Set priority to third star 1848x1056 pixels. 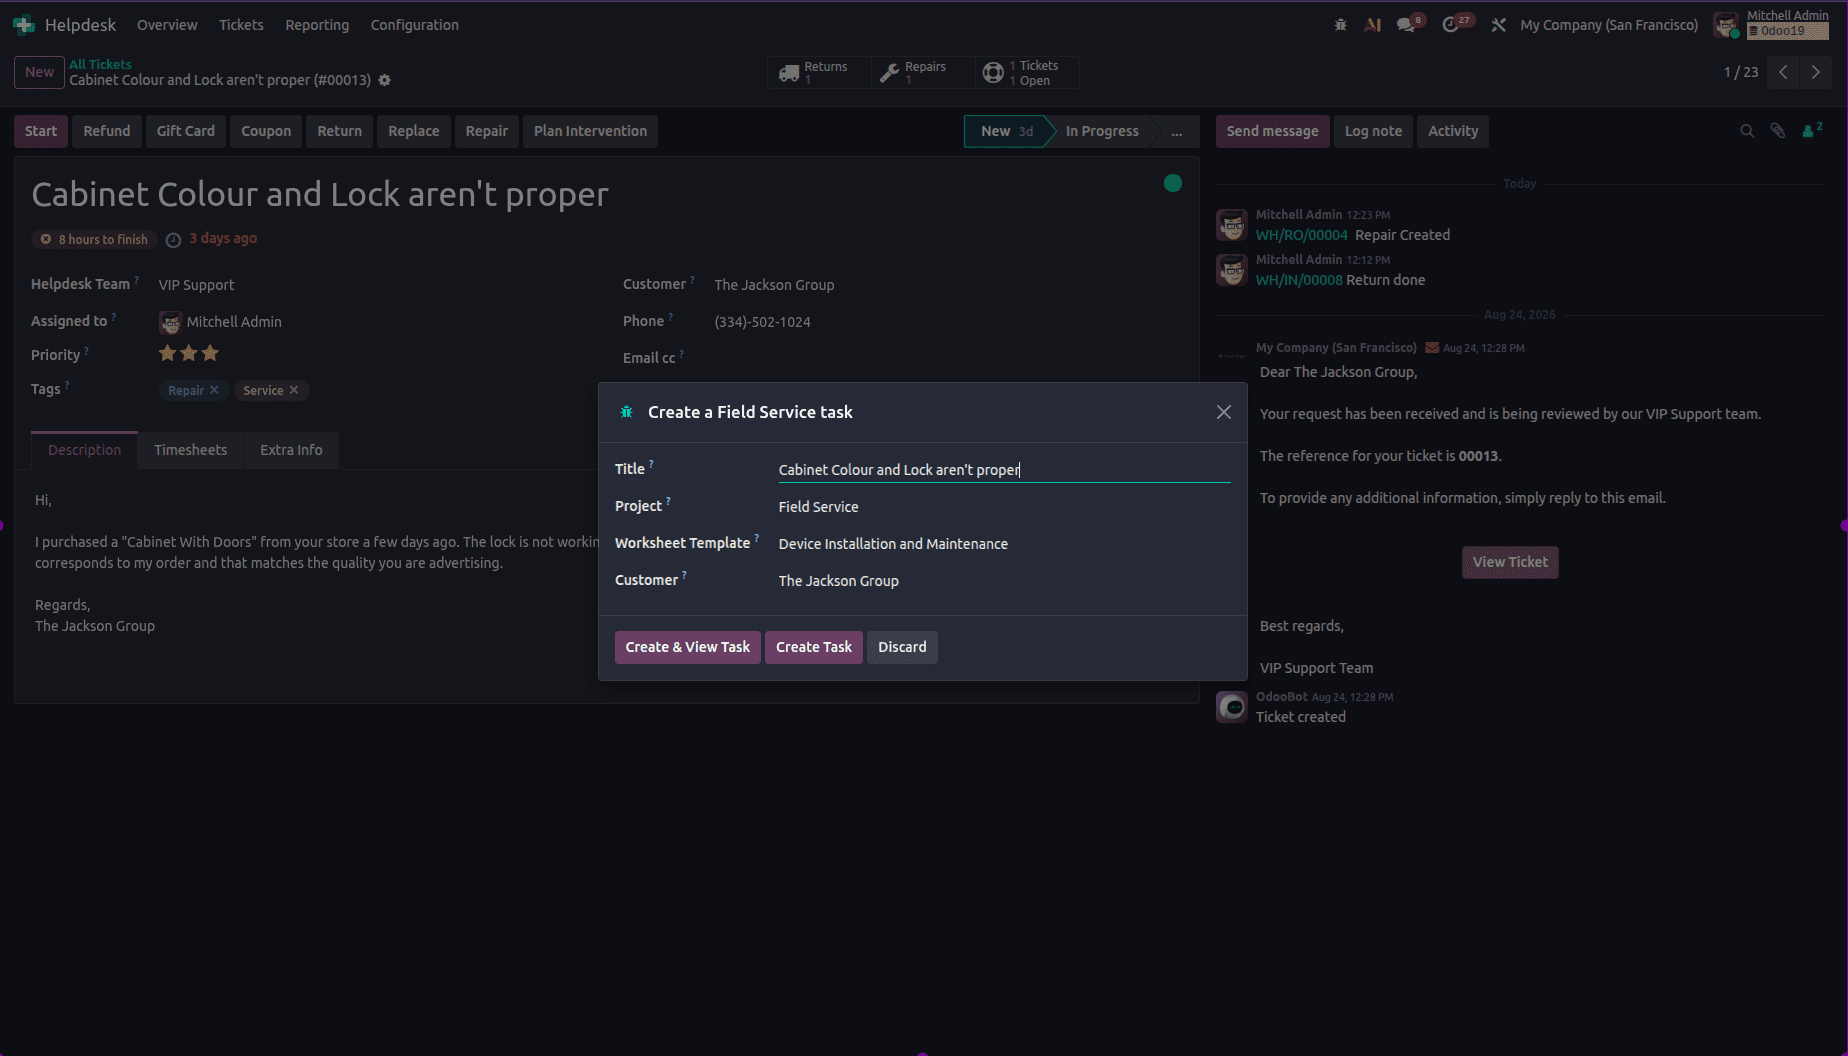210,353
